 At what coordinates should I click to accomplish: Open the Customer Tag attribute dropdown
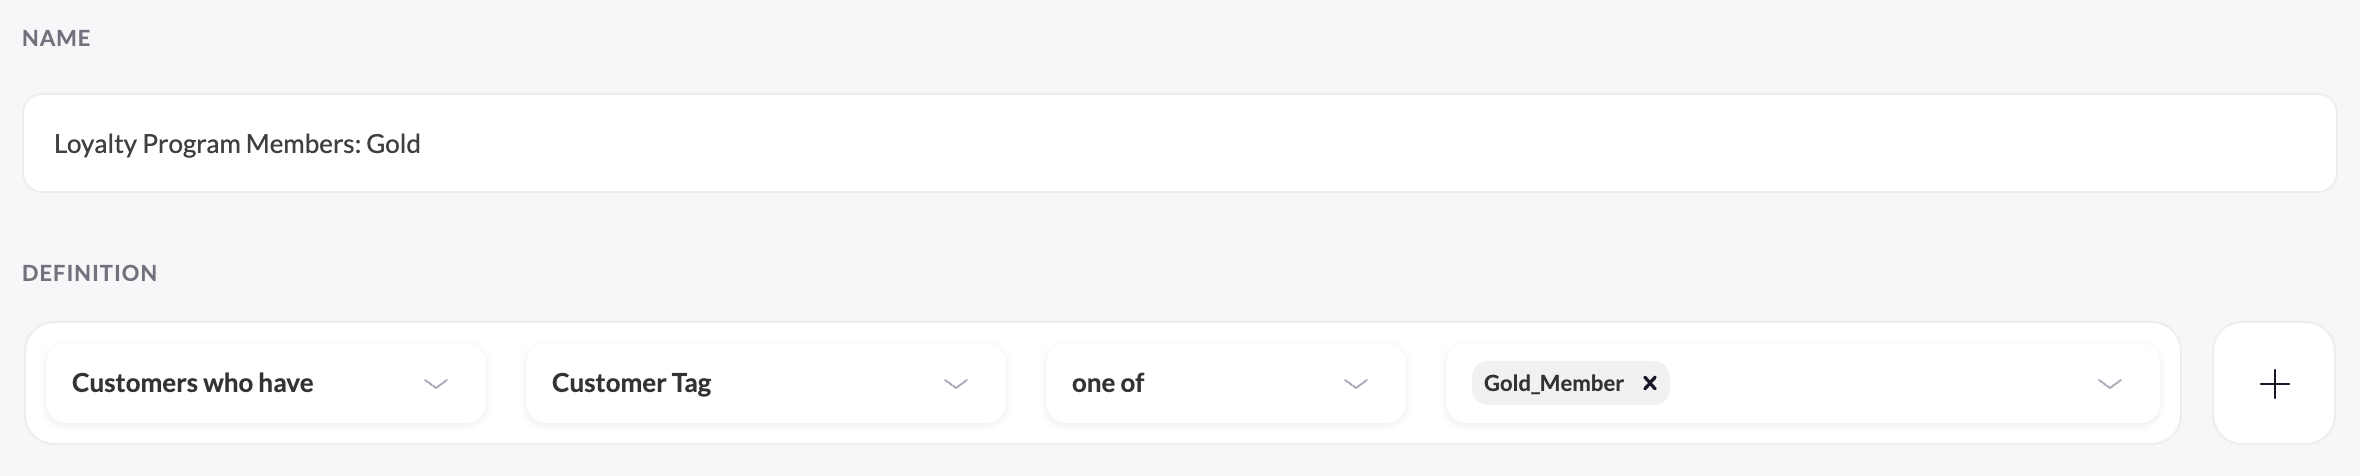765,383
